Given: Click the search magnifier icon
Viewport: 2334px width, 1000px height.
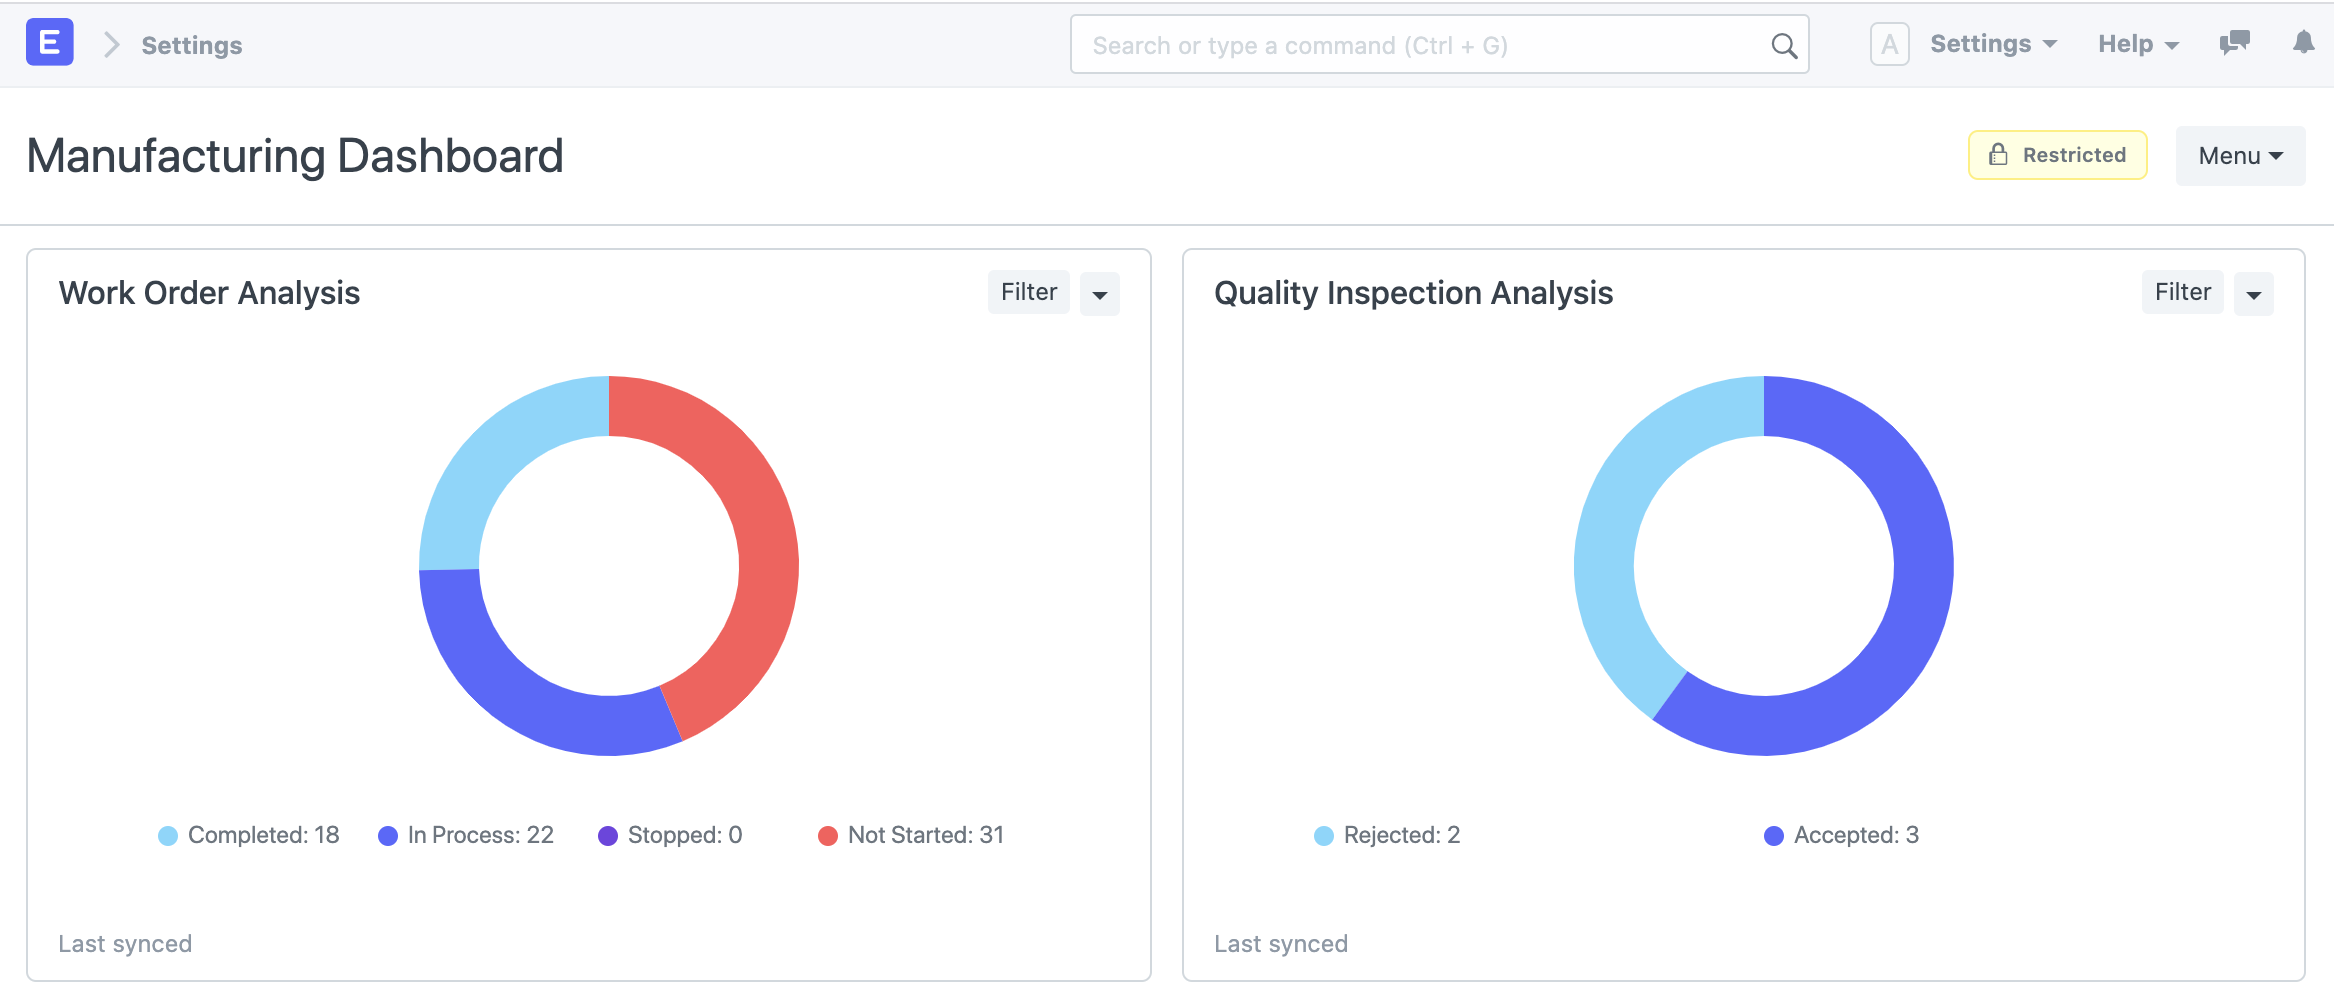Looking at the screenshot, I should (1784, 46).
